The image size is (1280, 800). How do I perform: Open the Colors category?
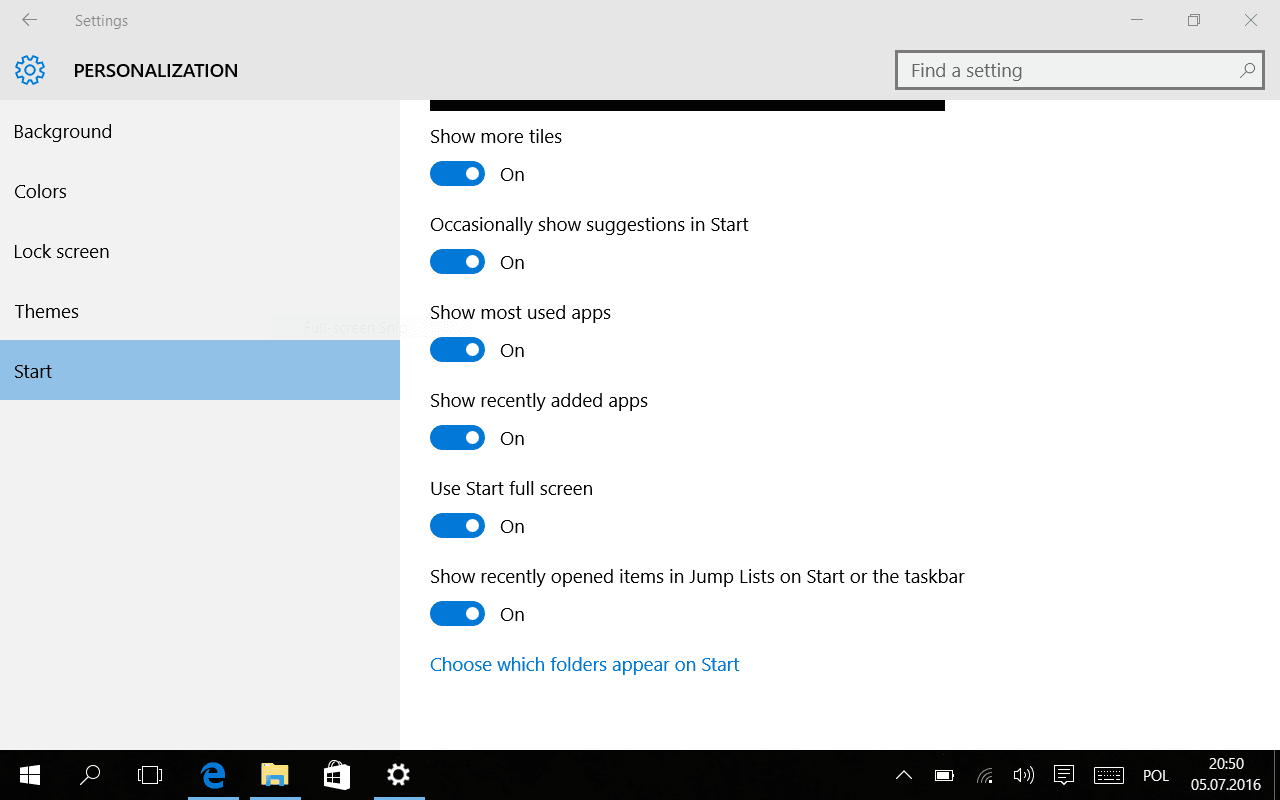(200, 191)
